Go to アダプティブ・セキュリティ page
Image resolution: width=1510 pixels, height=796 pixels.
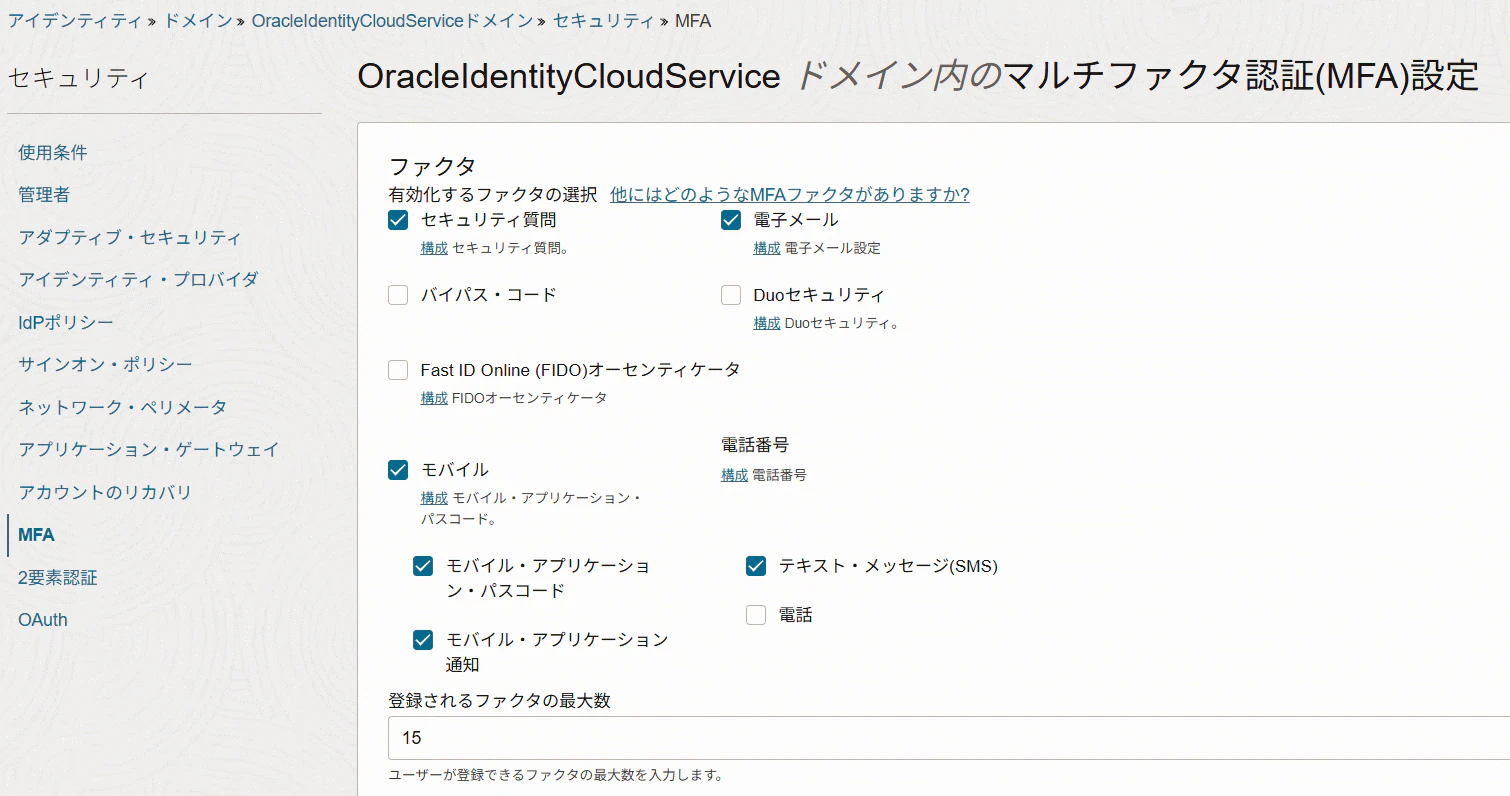pyautogui.click(x=130, y=238)
